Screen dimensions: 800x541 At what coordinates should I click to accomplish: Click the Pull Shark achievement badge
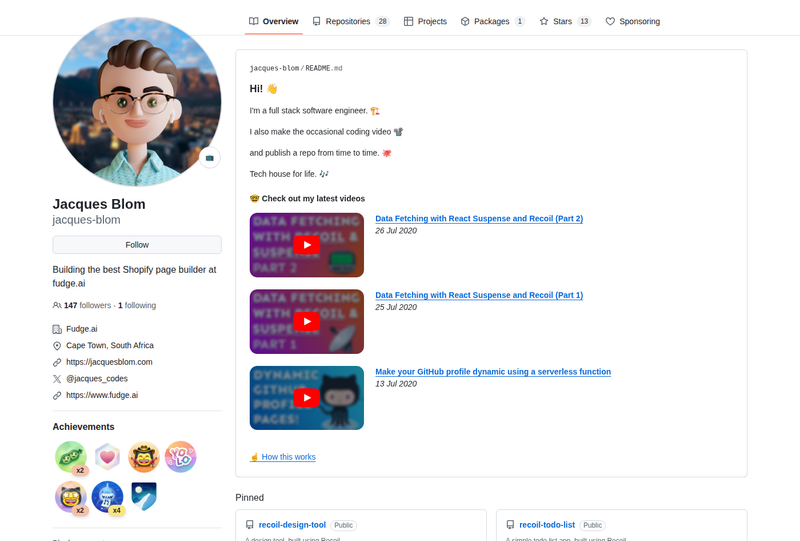tap(107, 497)
